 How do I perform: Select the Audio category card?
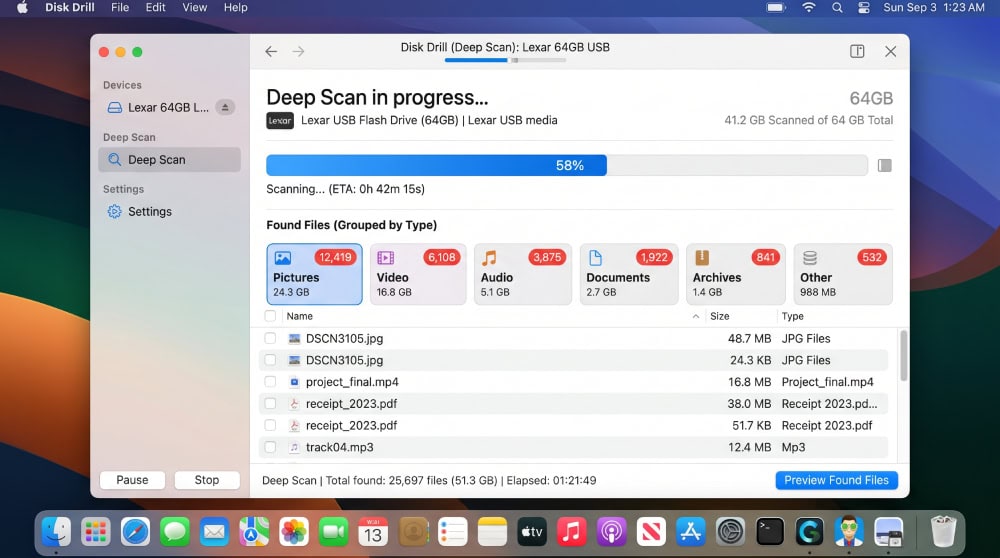coord(522,274)
